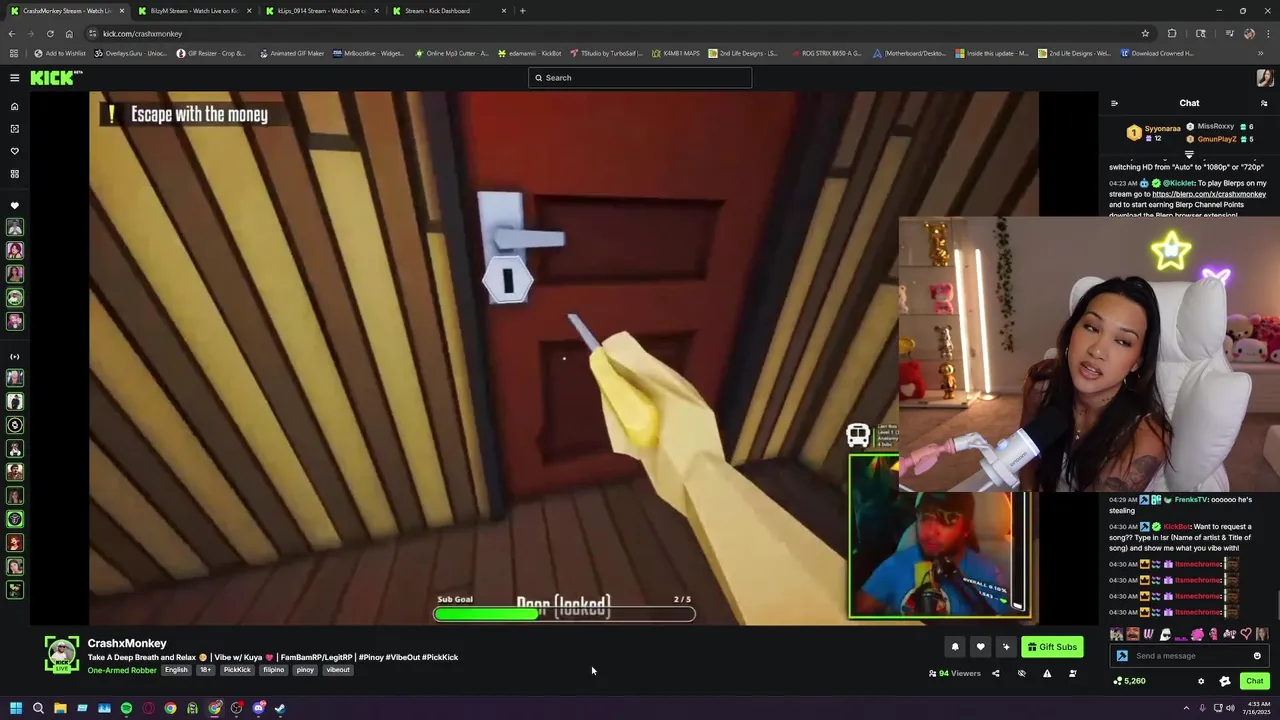Select the English tag
1280x720 pixels.
click(176, 670)
